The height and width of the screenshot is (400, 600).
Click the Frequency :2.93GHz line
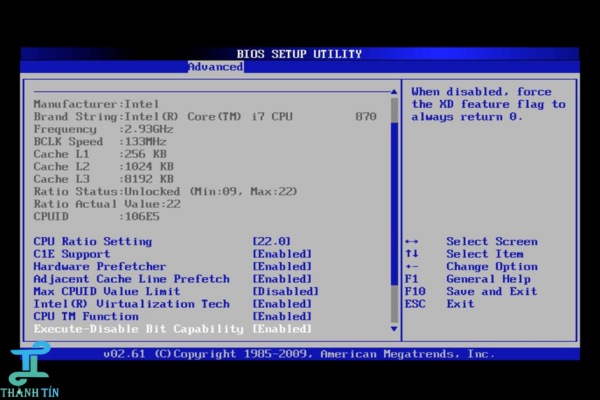[x=103, y=129]
